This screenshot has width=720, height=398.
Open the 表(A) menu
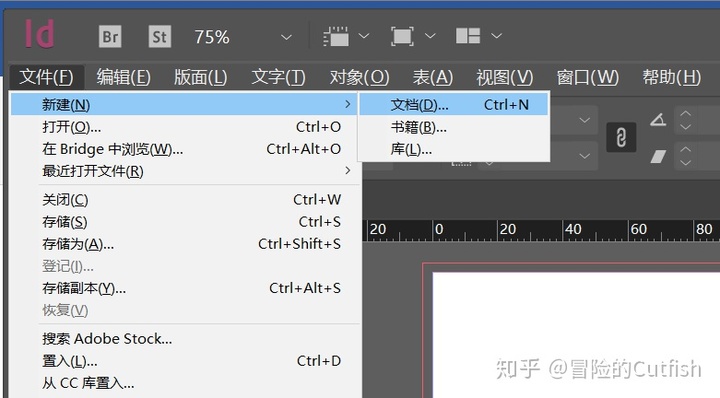433,77
